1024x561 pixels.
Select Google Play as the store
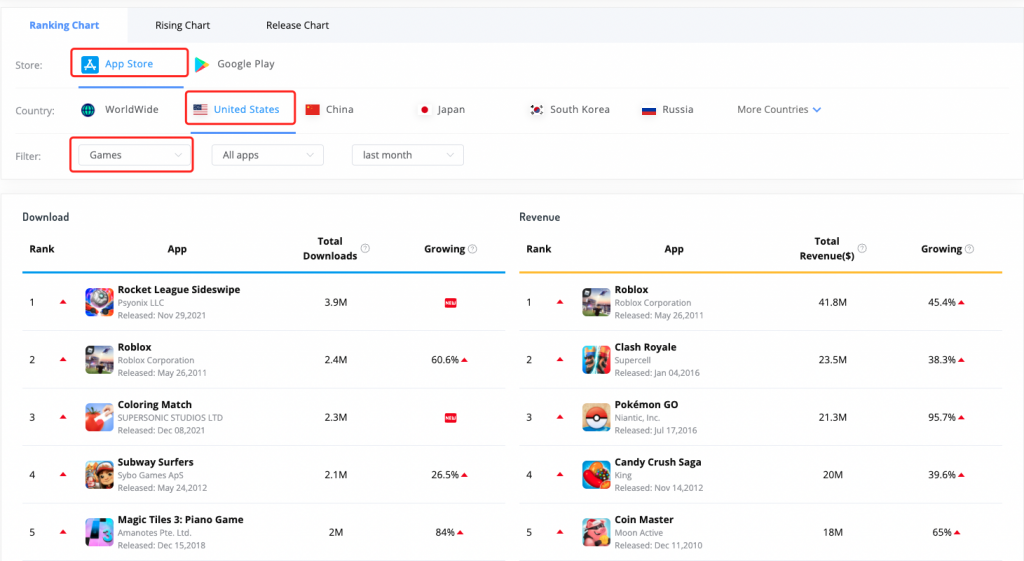tap(235, 64)
